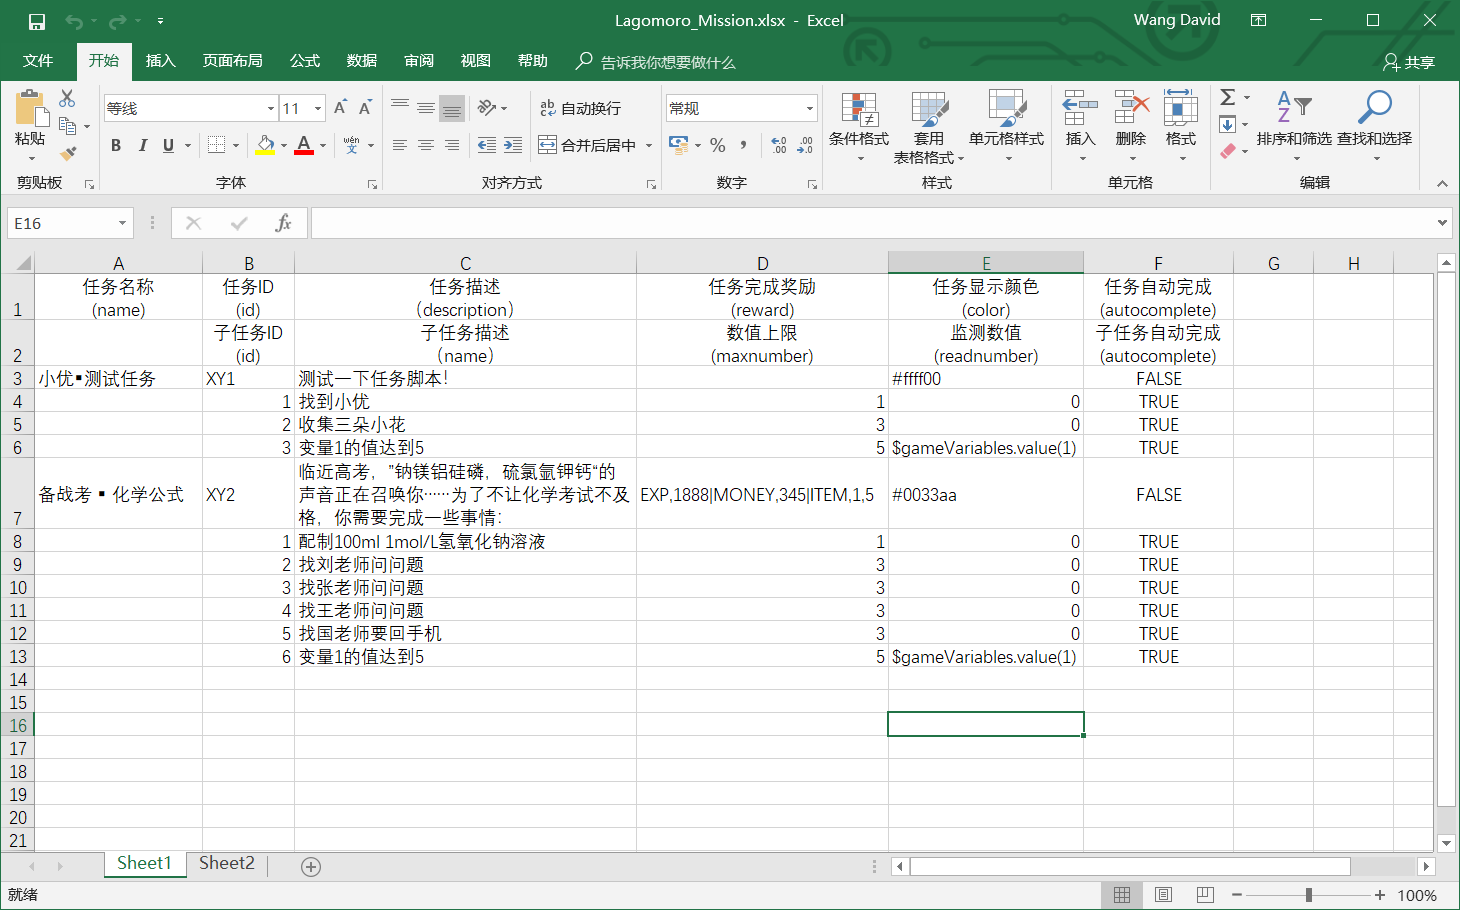Click the Zoom In plus button

coord(1380,895)
